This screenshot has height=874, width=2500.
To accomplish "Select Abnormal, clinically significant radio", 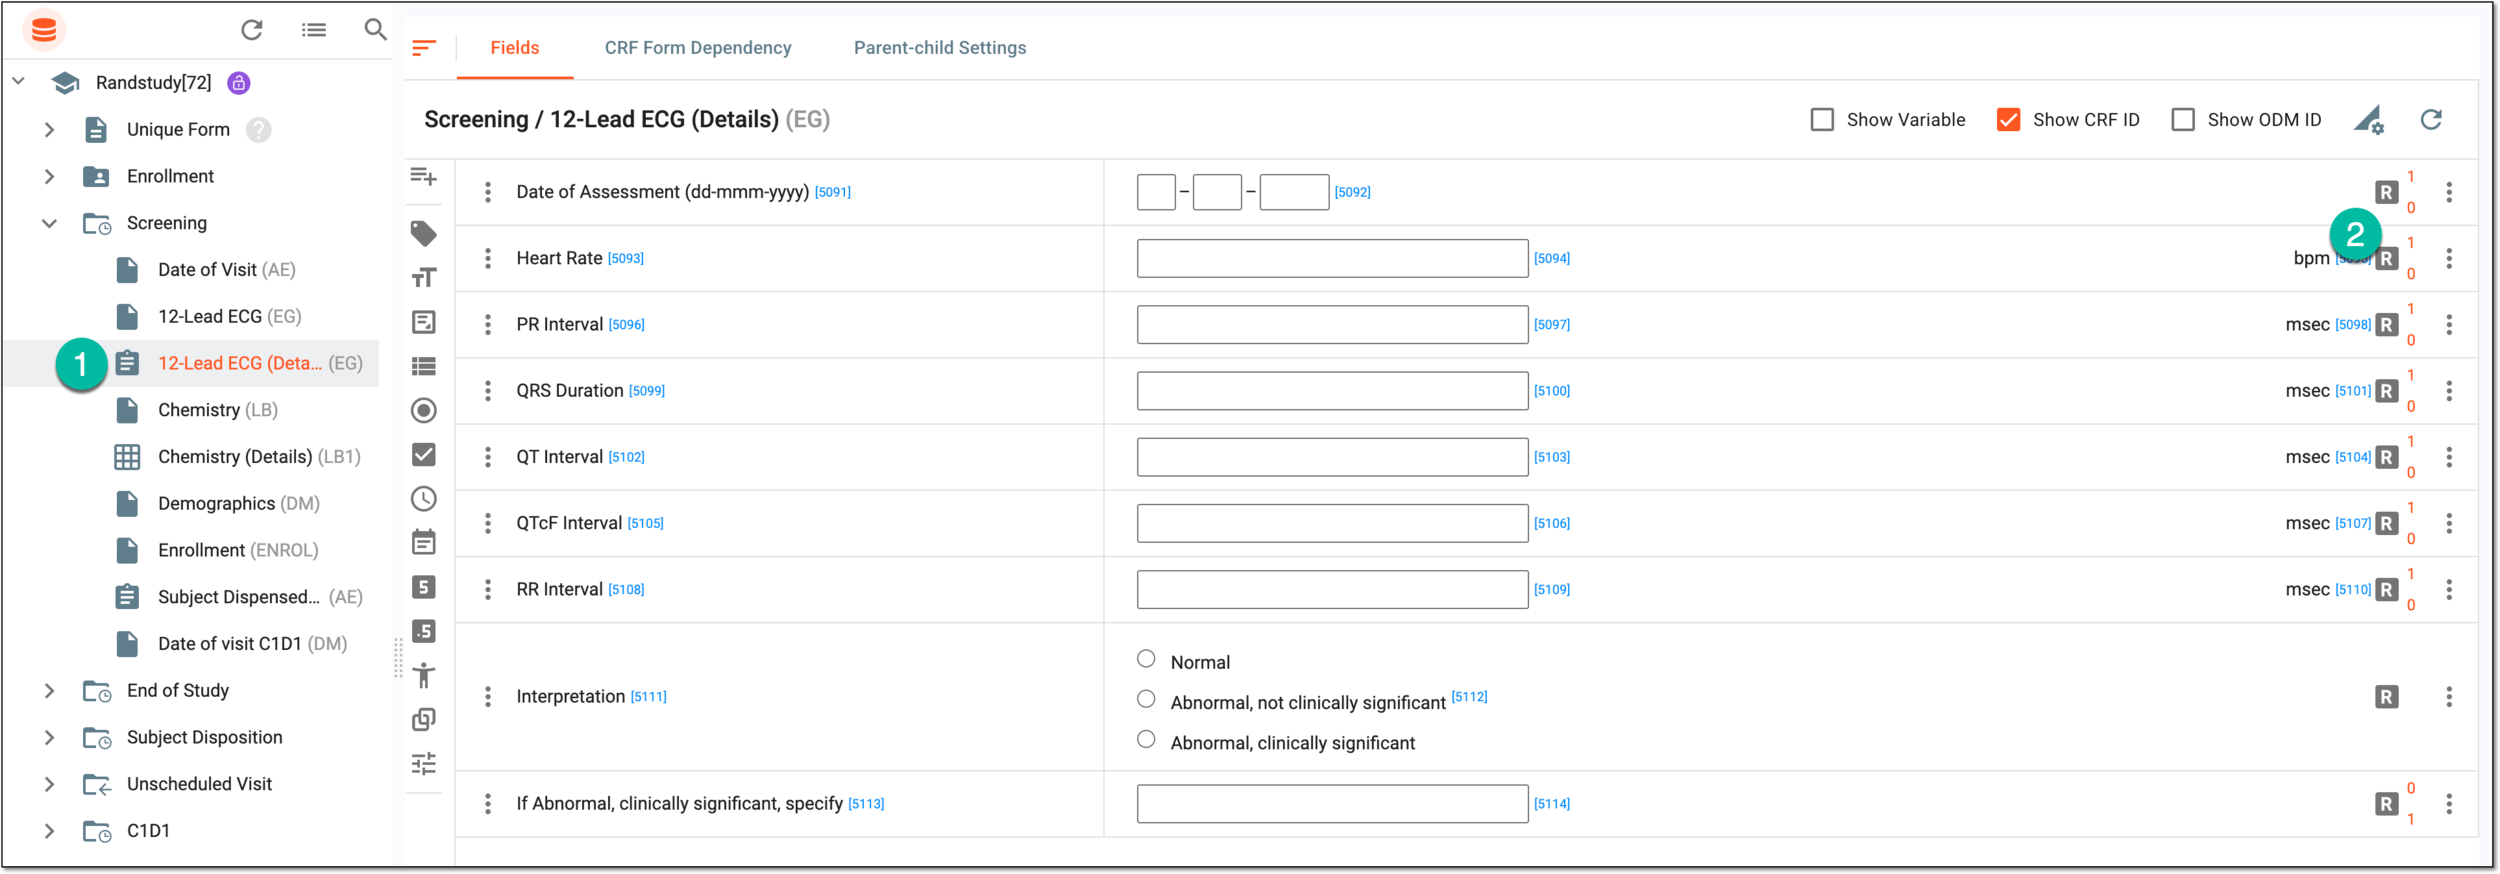I will click(x=1146, y=739).
